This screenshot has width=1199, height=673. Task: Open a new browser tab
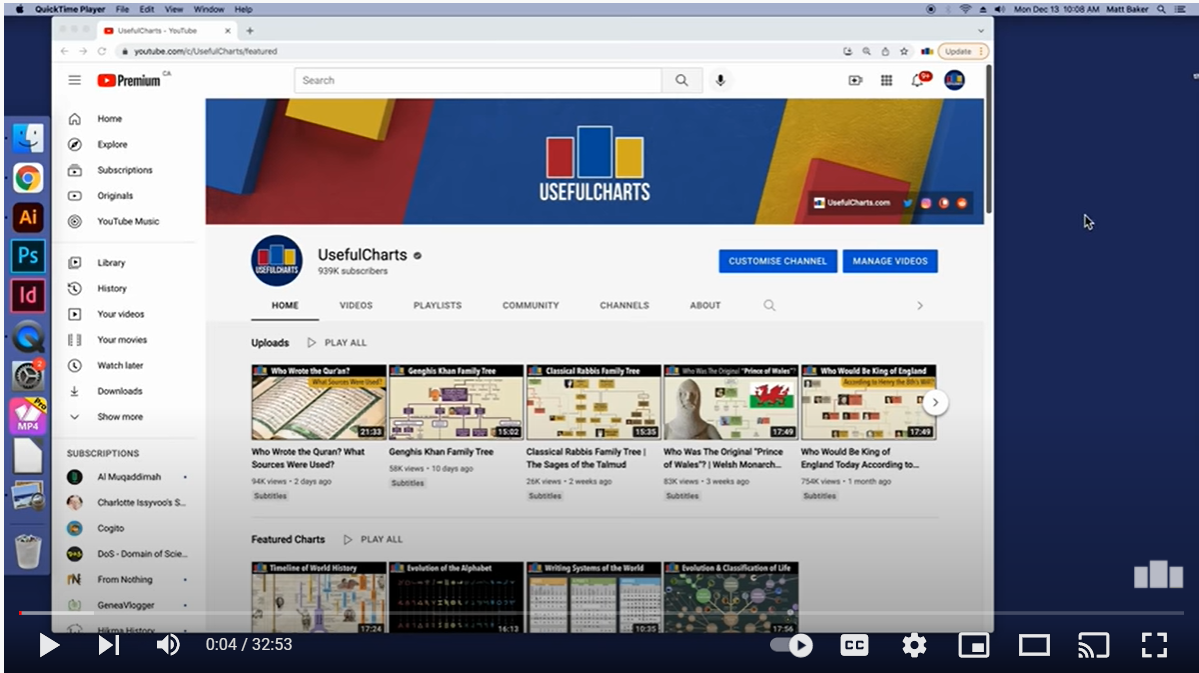pos(250,31)
